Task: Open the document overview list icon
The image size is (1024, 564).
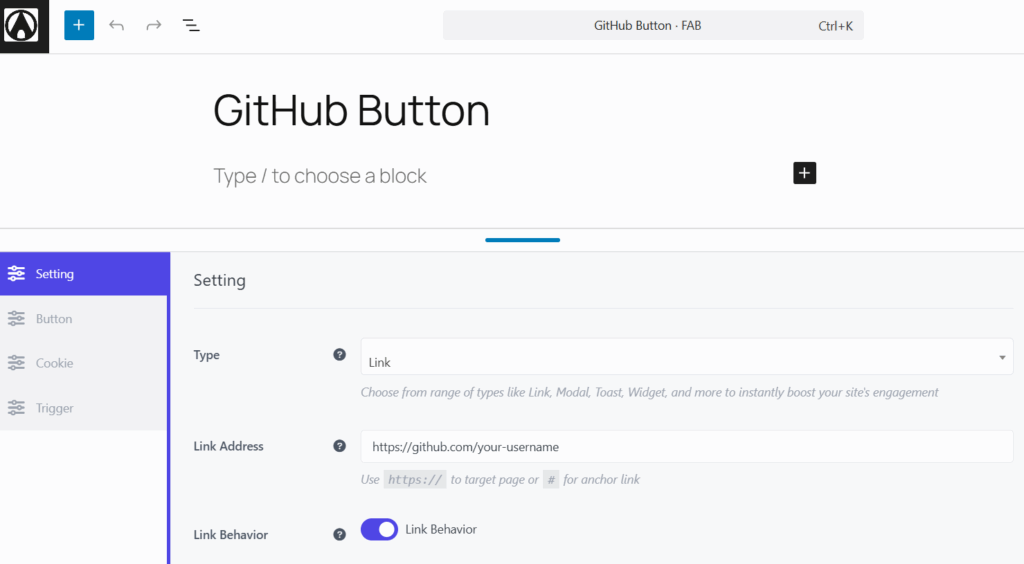Action: 191,25
